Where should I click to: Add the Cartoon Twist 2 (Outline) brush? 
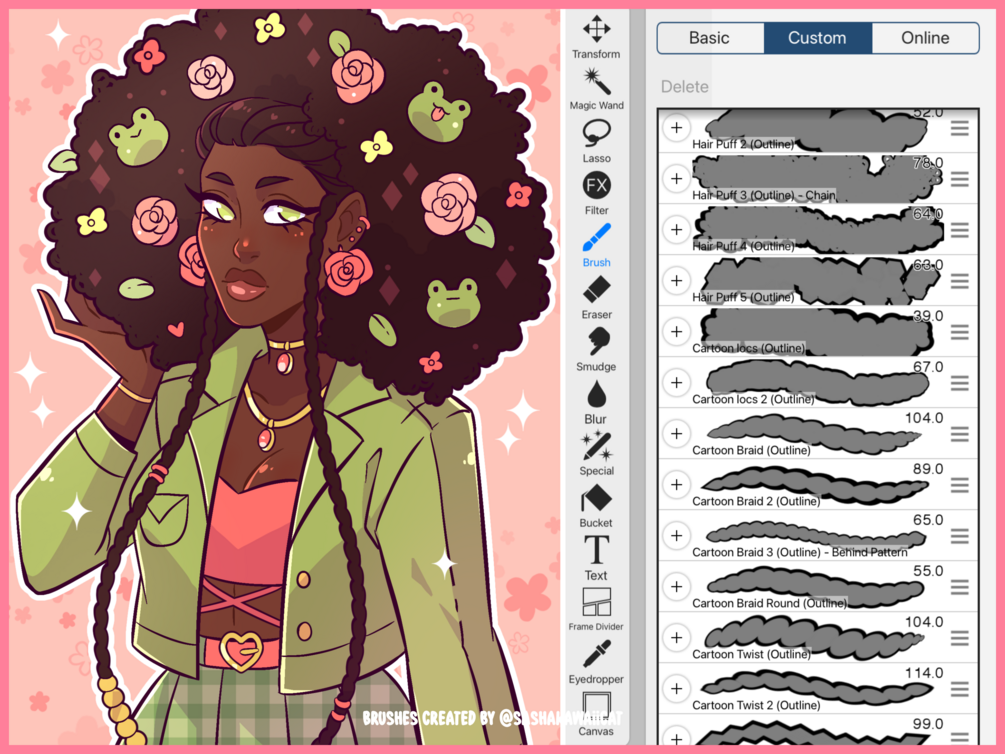point(676,689)
